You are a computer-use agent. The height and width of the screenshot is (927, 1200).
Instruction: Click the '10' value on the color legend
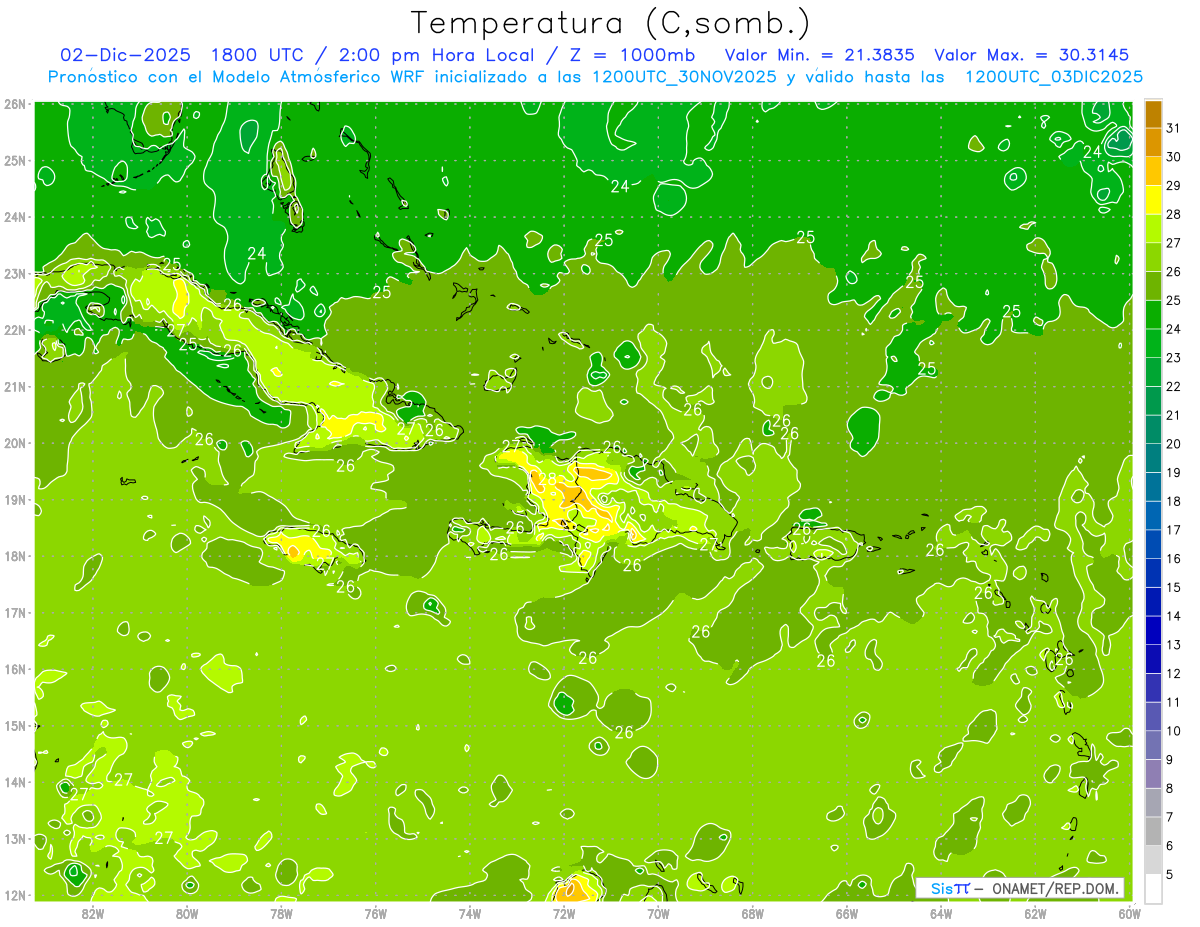click(x=1173, y=732)
